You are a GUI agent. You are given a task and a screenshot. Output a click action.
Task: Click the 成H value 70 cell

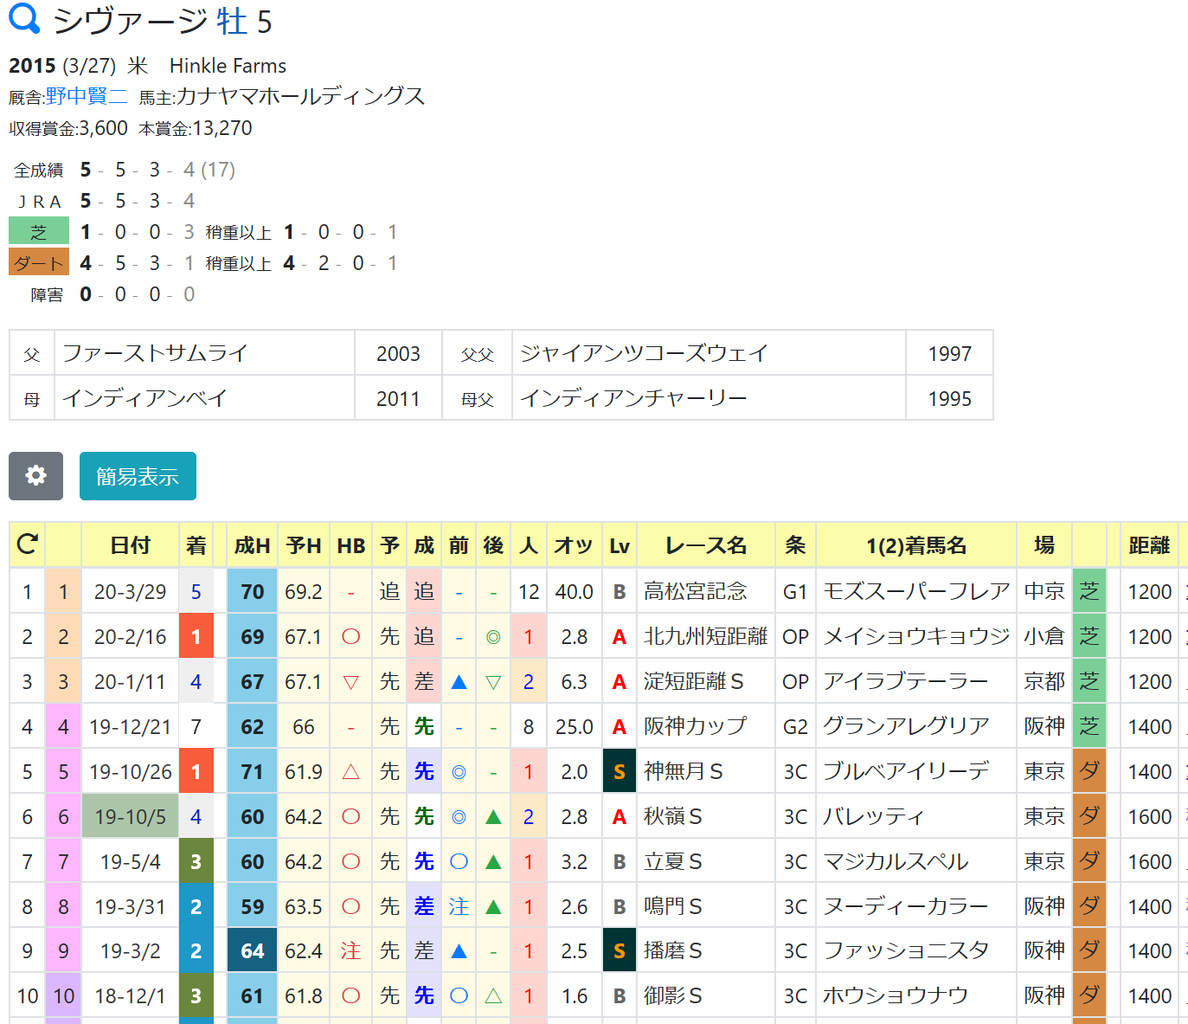252,591
